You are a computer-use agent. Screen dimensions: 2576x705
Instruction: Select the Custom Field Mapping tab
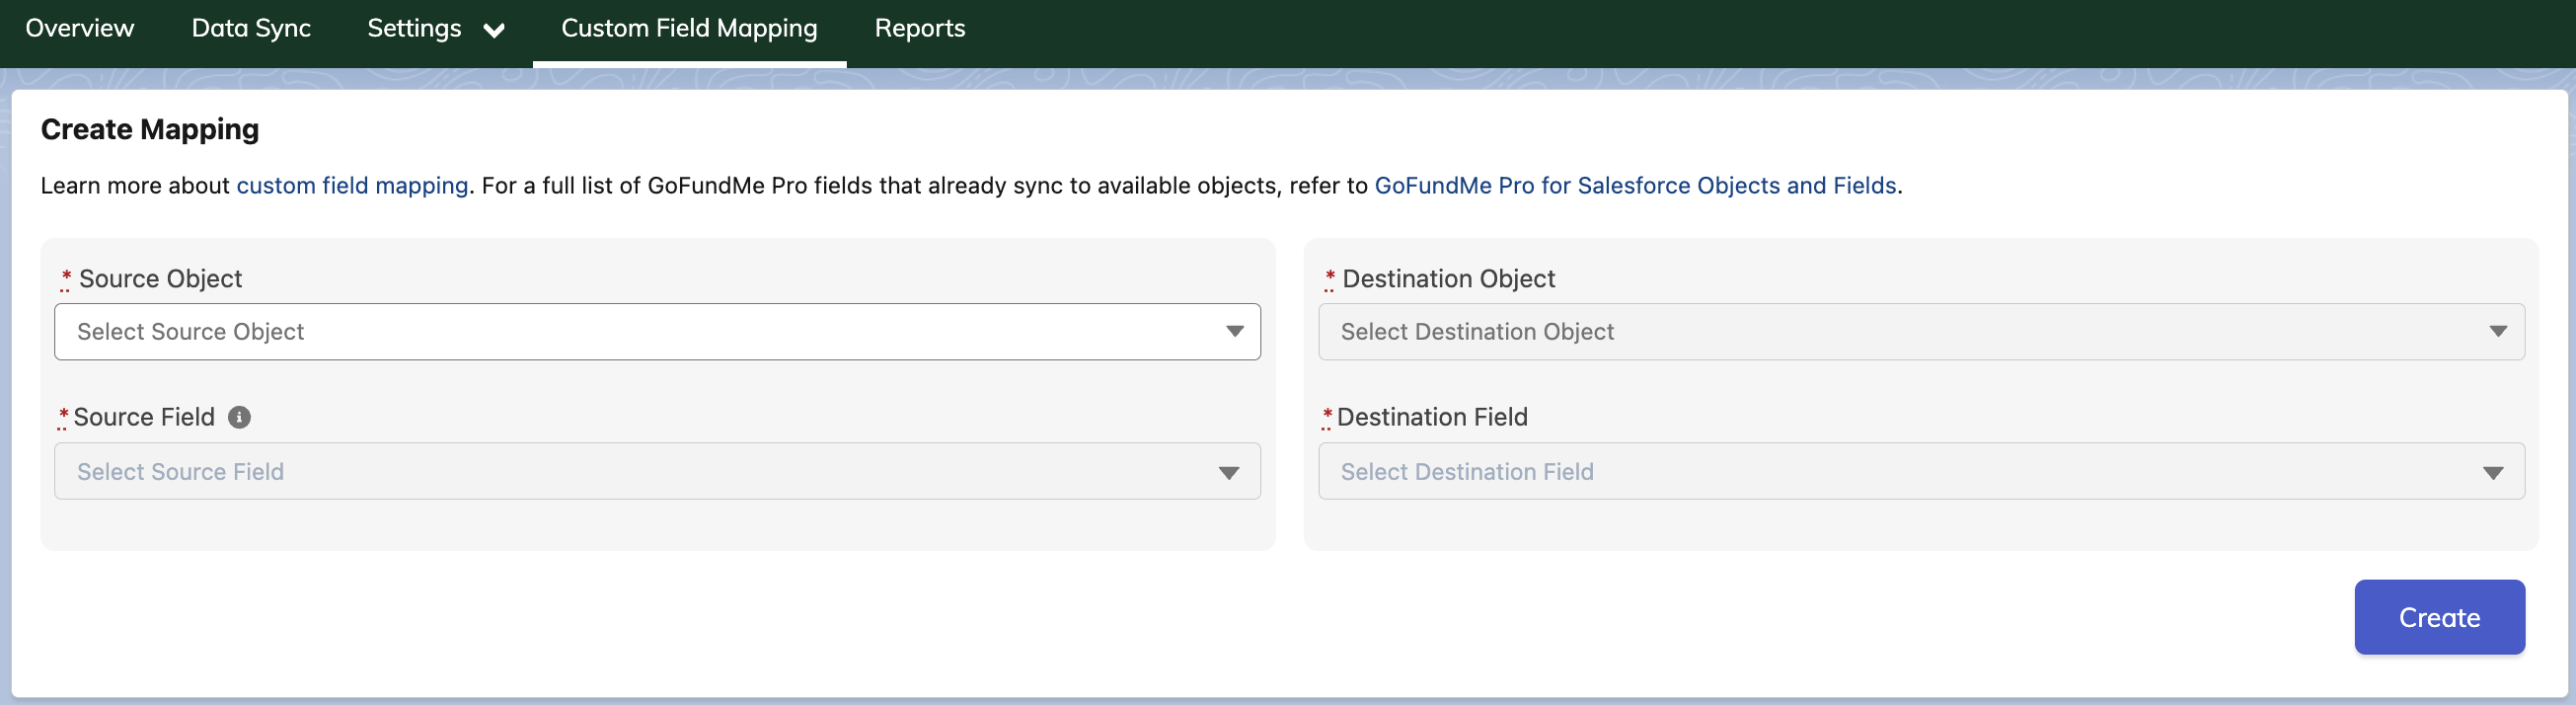pos(689,28)
